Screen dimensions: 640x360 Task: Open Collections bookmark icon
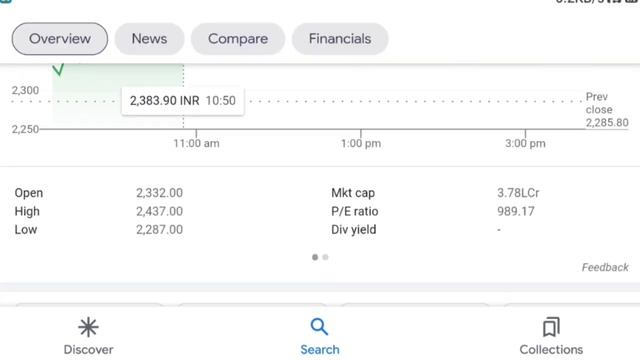click(x=551, y=327)
